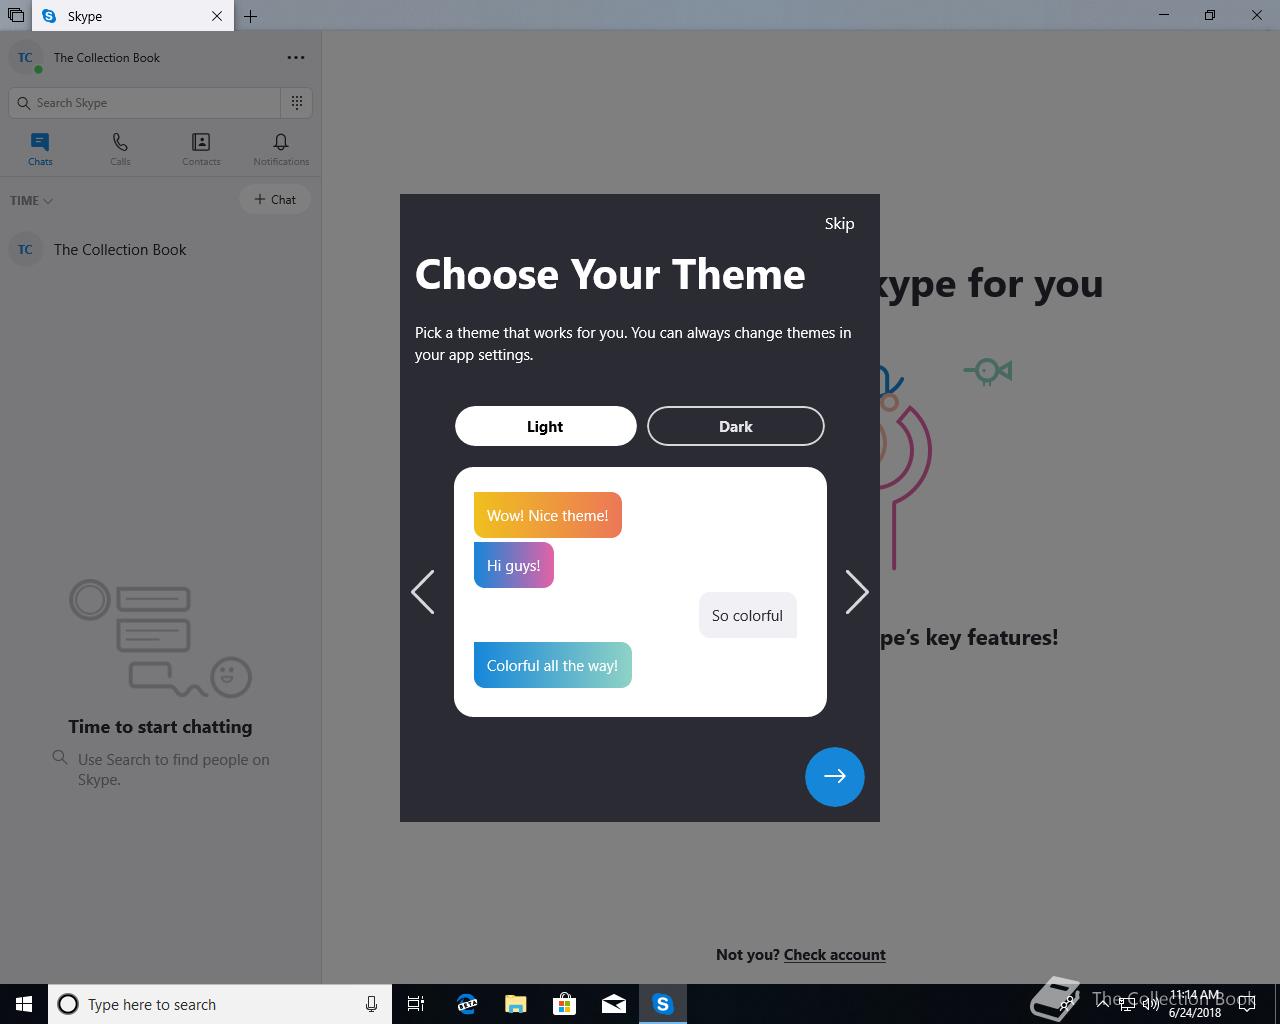Image resolution: width=1280 pixels, height=1024 pixels.
Task: Select the Dark theme
Action: pyautogui.click(x=735, y=426)
